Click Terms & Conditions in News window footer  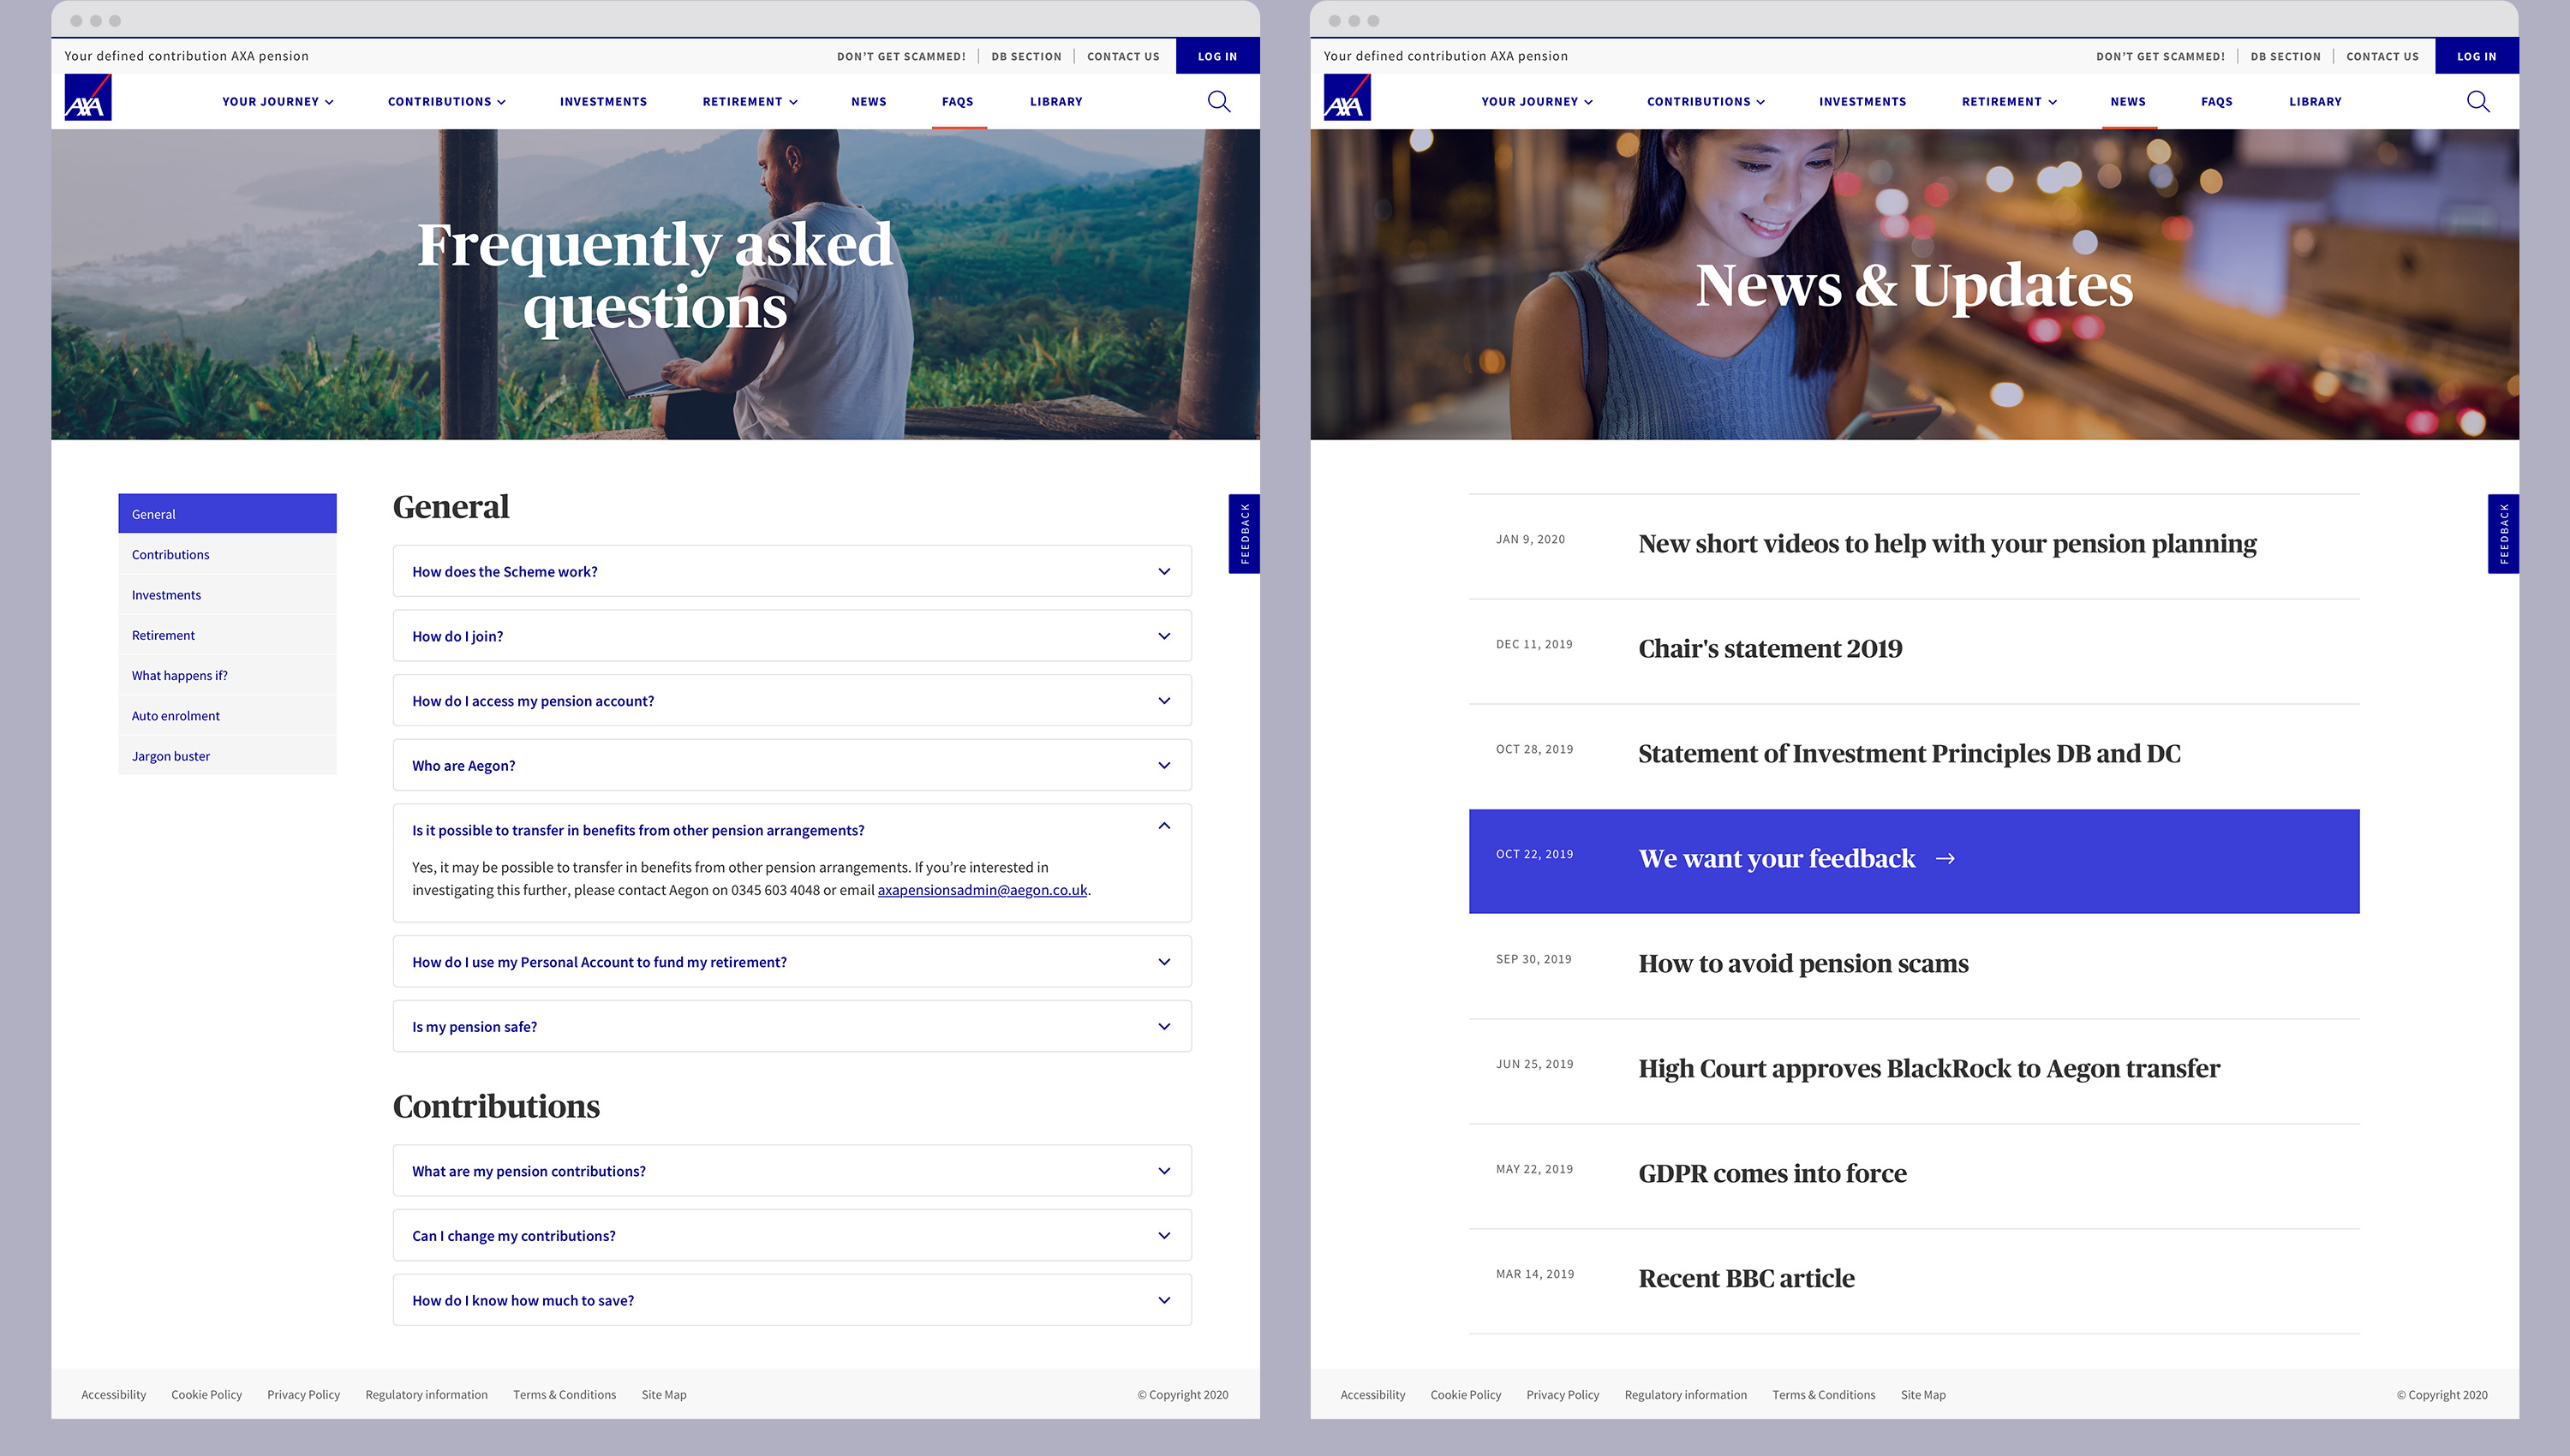tap(1823, 1395)
